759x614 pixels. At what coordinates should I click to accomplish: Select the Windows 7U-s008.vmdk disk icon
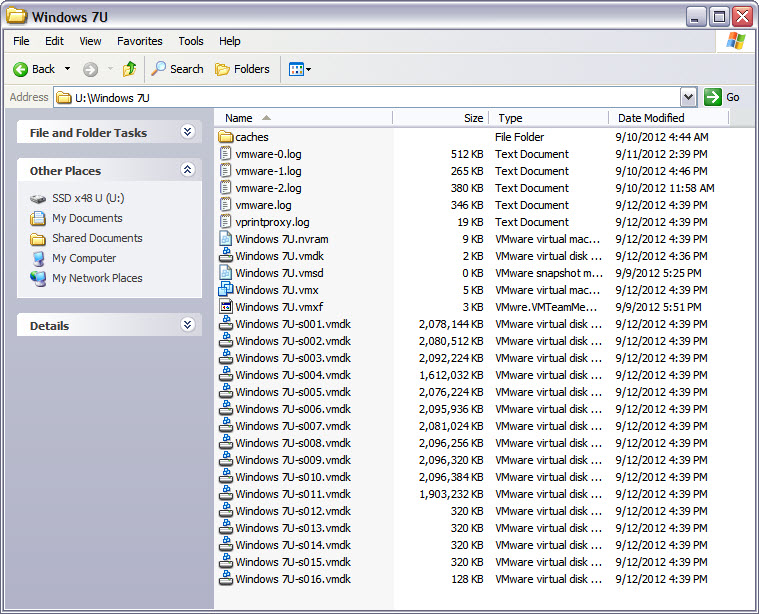click(x=226, y=443)
